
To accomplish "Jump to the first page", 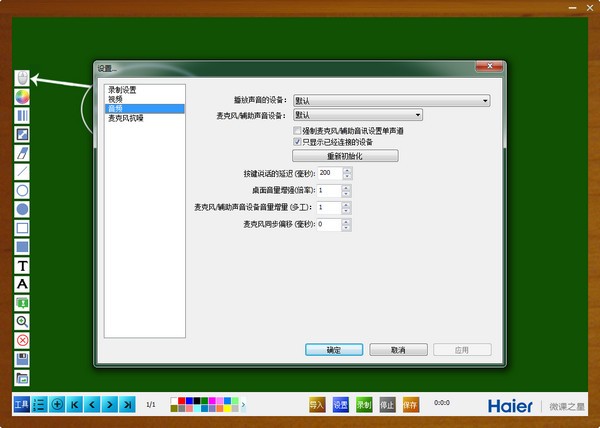I will point(75,404).
